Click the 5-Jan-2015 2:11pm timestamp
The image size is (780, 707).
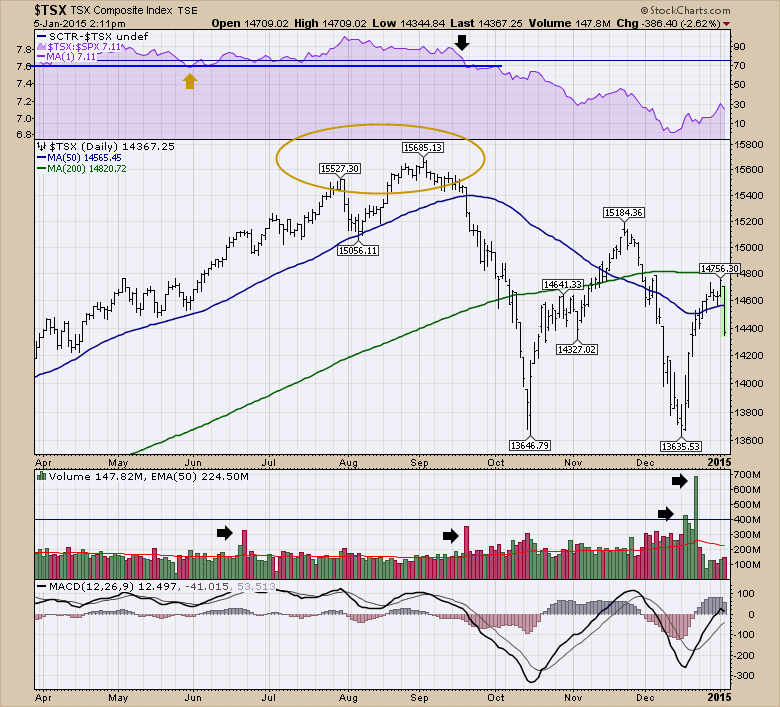click(x=80, y=23)
